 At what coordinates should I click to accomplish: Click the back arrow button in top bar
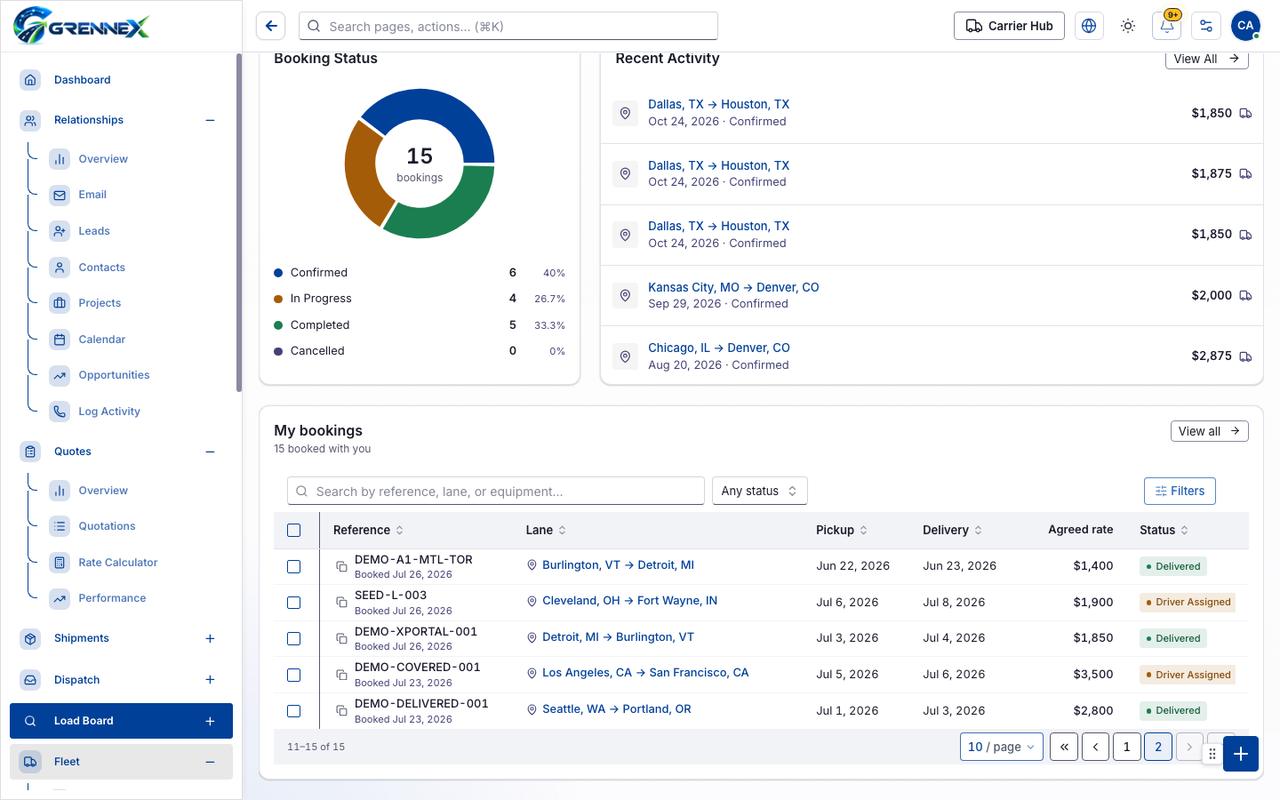tap(271, 26)
